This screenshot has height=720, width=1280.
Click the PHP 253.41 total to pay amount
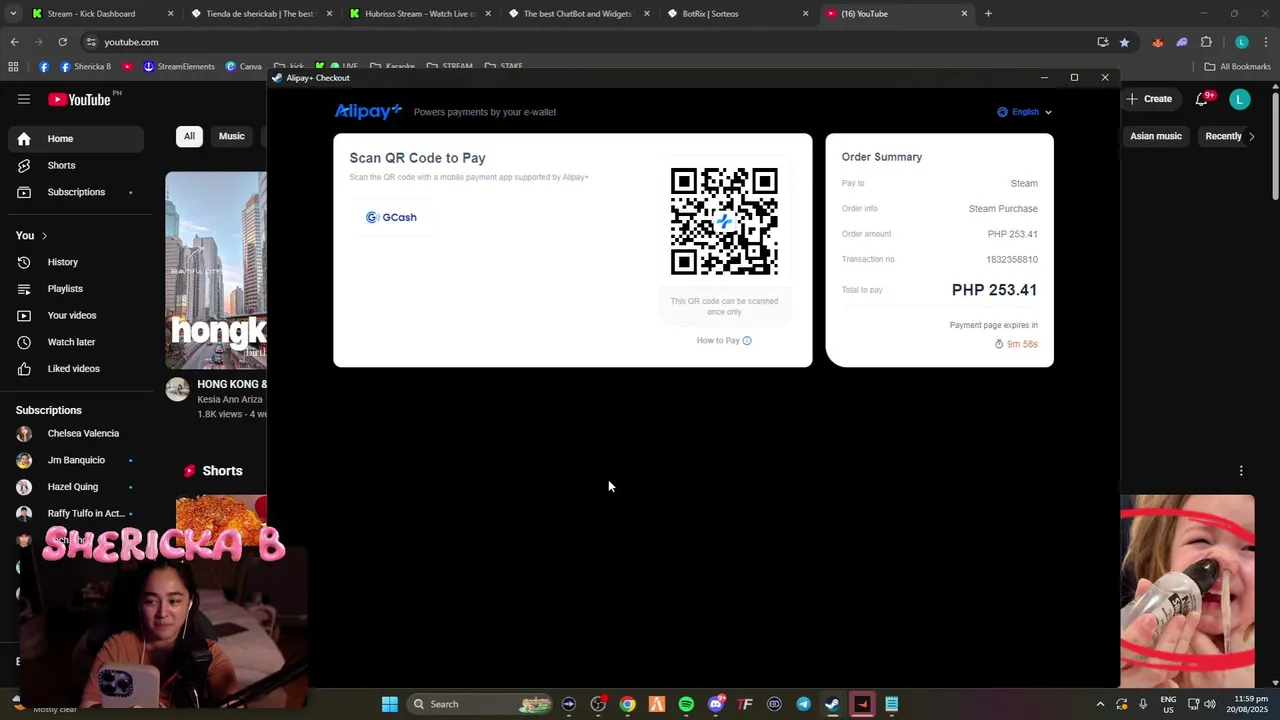tap(994, 290)
